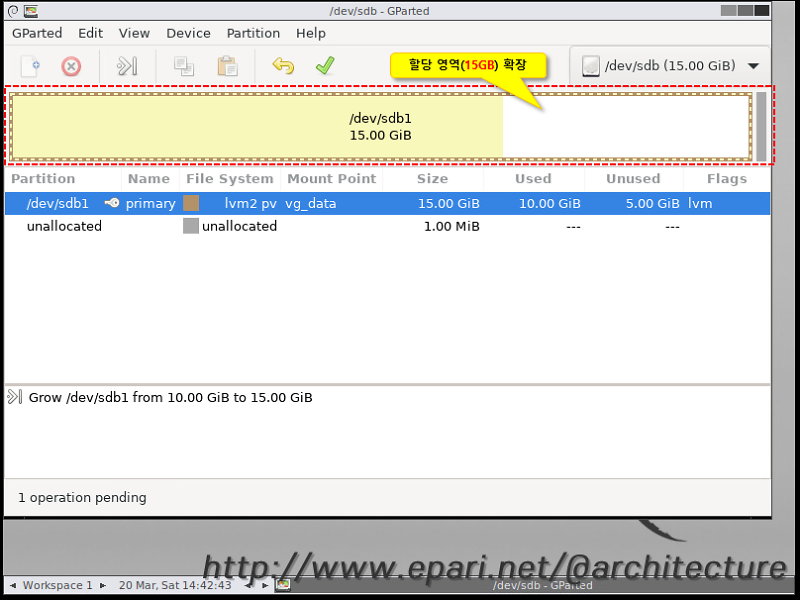800x600 pixels.
Task: Sort by the Size column header
Action: (x=432, y=179)
